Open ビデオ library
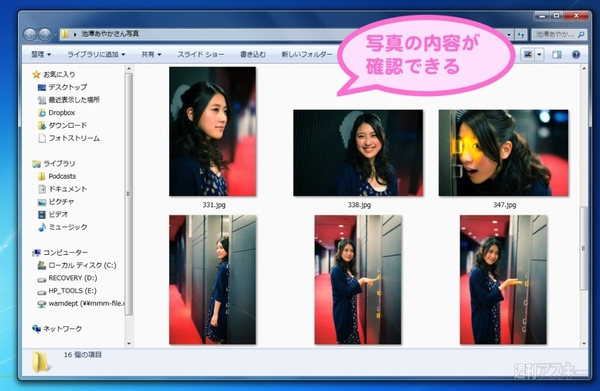The height and width of the screenshot is (391, 600). click(53, 214)
